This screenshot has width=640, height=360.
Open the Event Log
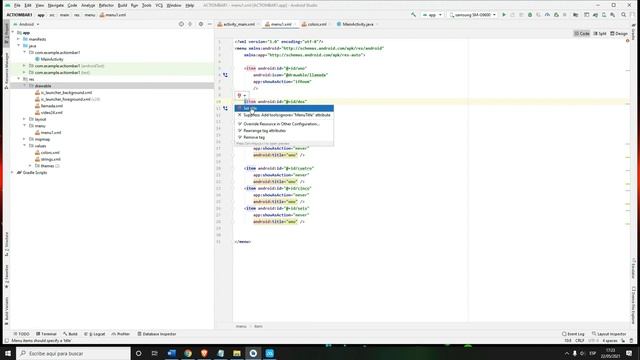[573, 334]
